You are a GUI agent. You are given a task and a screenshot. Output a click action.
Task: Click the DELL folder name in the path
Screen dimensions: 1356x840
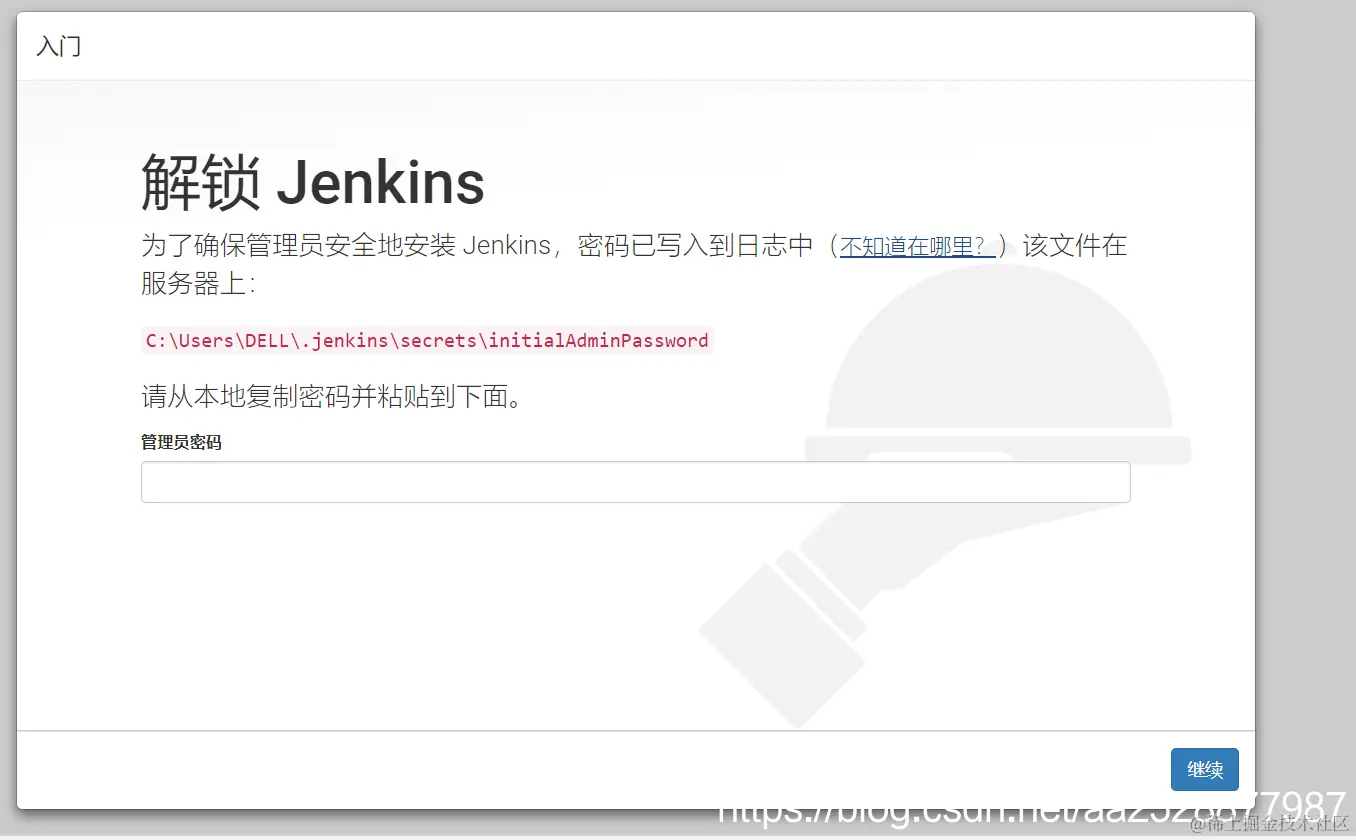pos(267,341)
